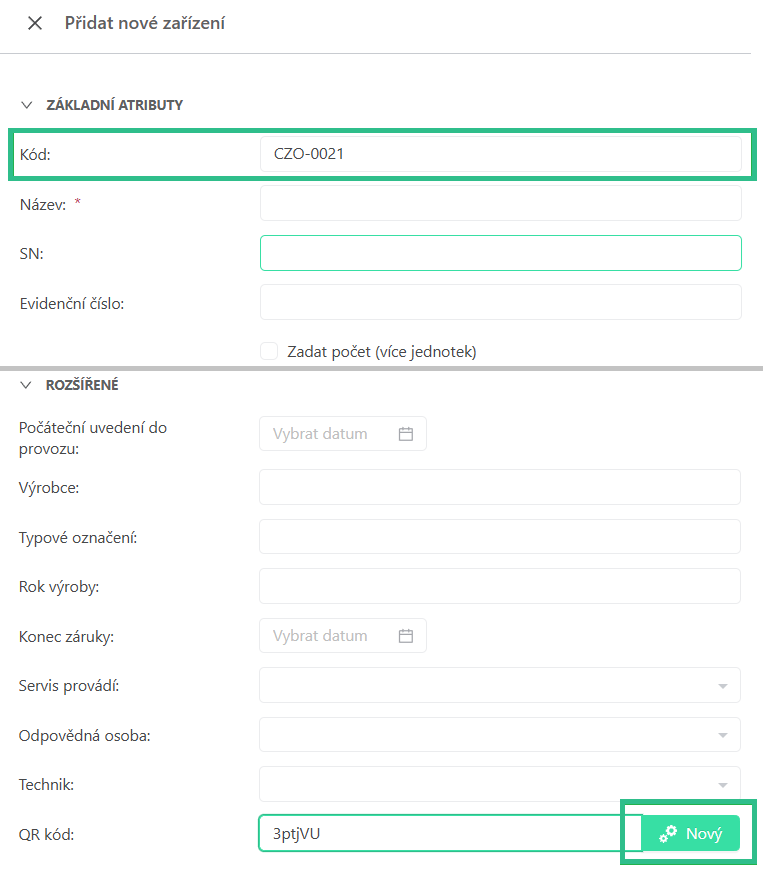Enable Zadat počet checkbox
Image resolution: width=763 pixels, height=880 pixels.
click(269, 351)
